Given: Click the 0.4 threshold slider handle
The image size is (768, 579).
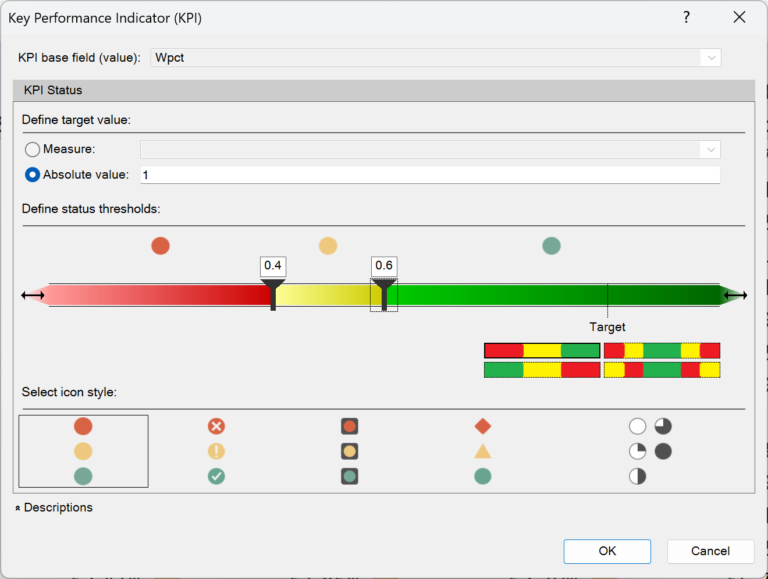Looking at the screenshot, I should (273, 294).
